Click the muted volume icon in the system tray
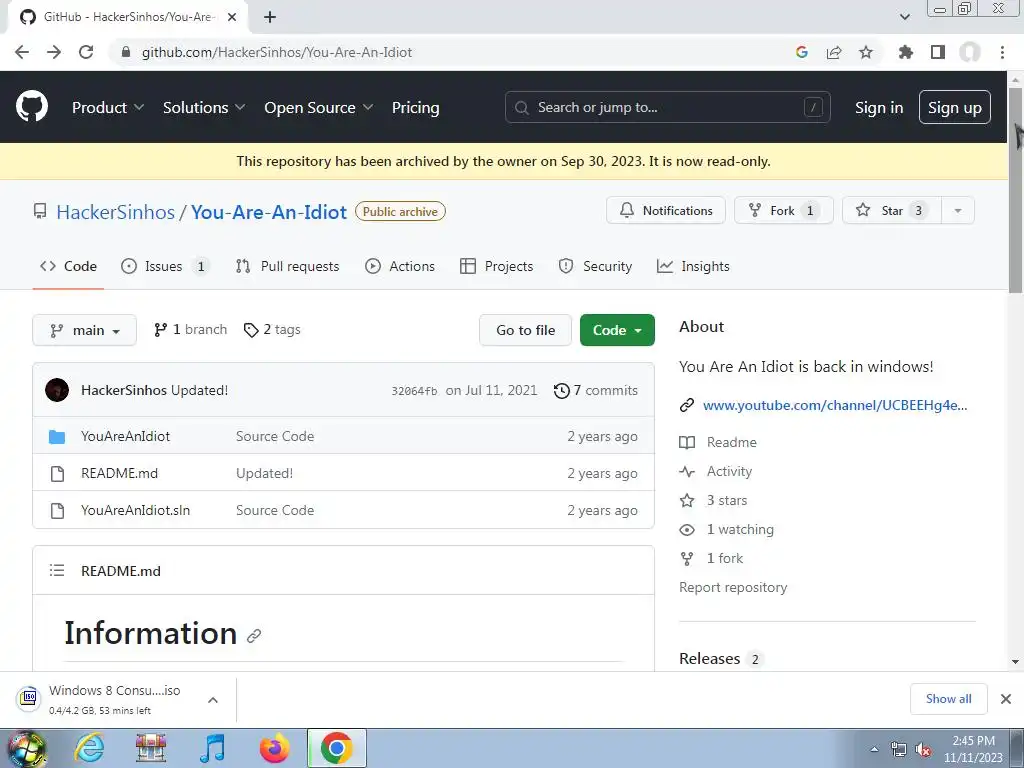Screen dimensions: 1024x768 [923, 749]
